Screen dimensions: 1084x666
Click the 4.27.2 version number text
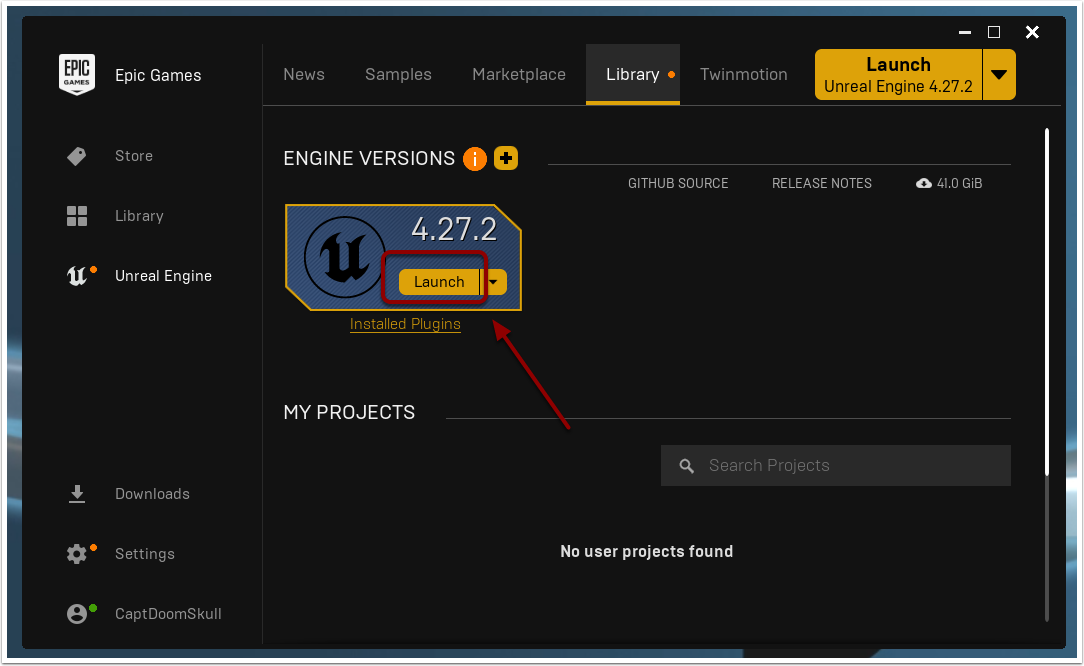[x=454, y=230]
